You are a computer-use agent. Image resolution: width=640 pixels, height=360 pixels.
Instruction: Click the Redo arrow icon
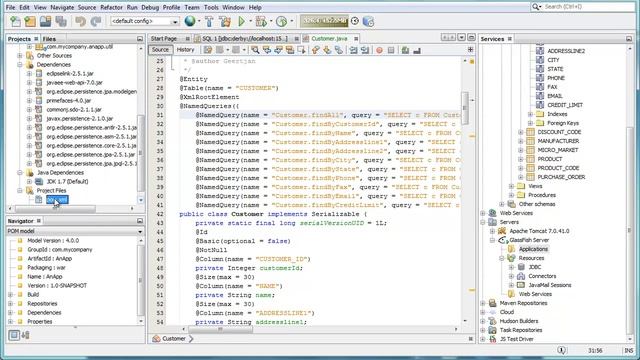click(x=96, y=21)
